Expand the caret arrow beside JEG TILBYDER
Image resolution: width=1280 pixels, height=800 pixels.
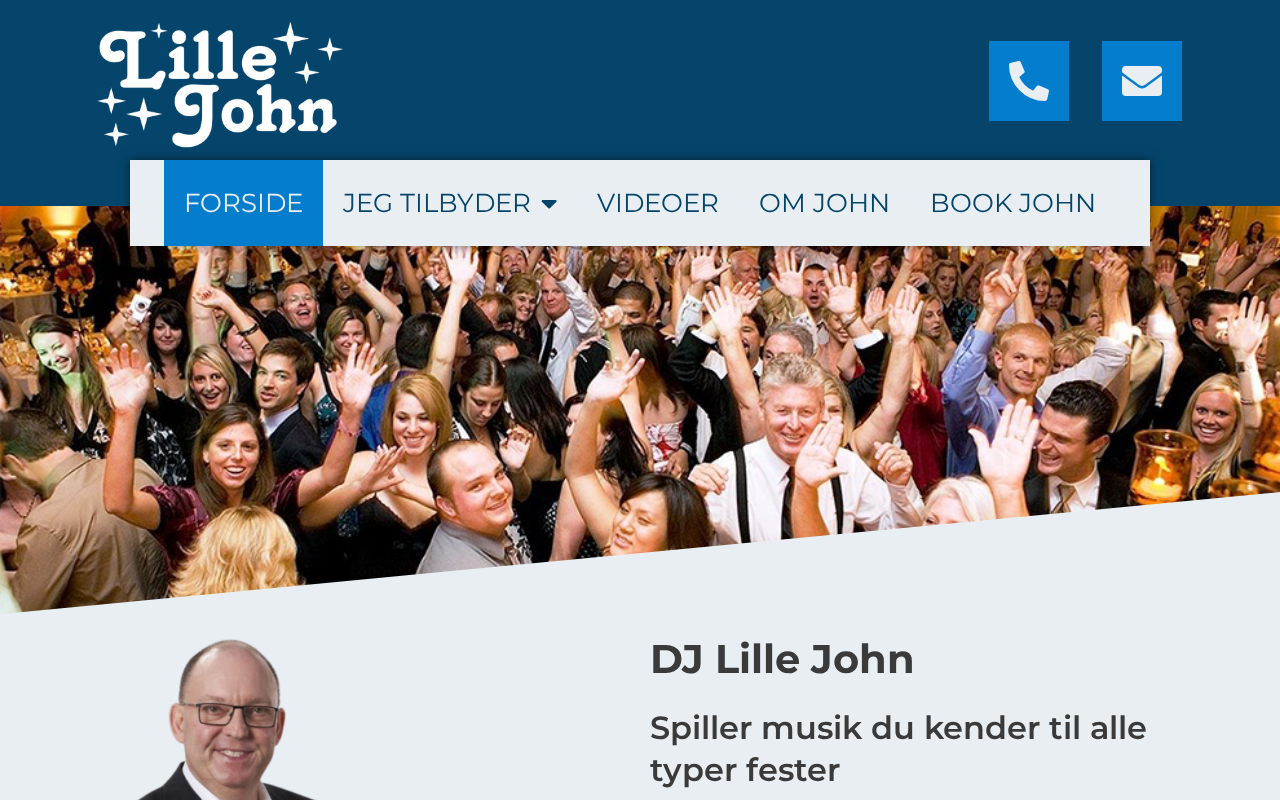click(549, 204)
